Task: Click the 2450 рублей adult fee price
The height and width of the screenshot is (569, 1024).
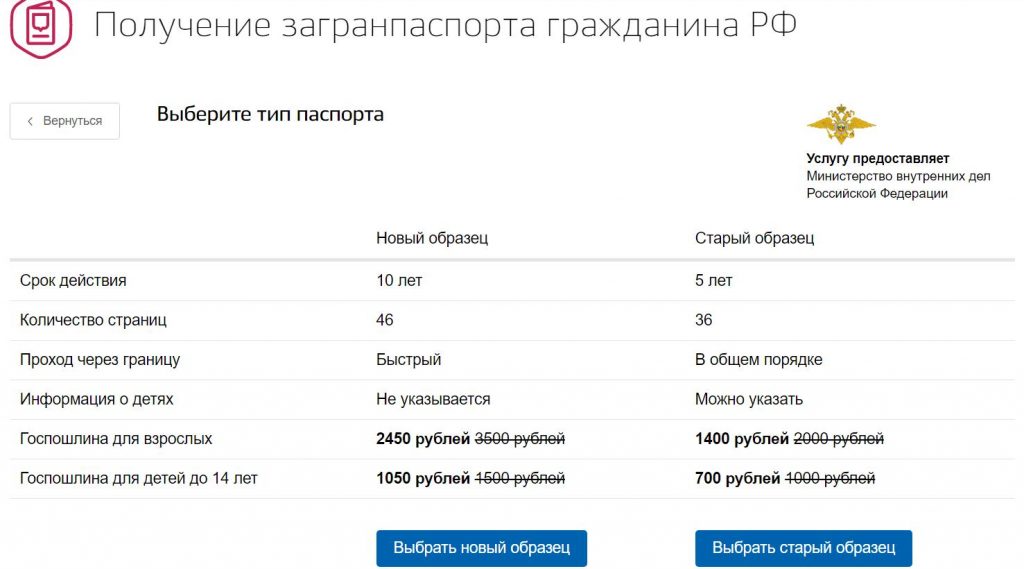Action: click(423, 438)
